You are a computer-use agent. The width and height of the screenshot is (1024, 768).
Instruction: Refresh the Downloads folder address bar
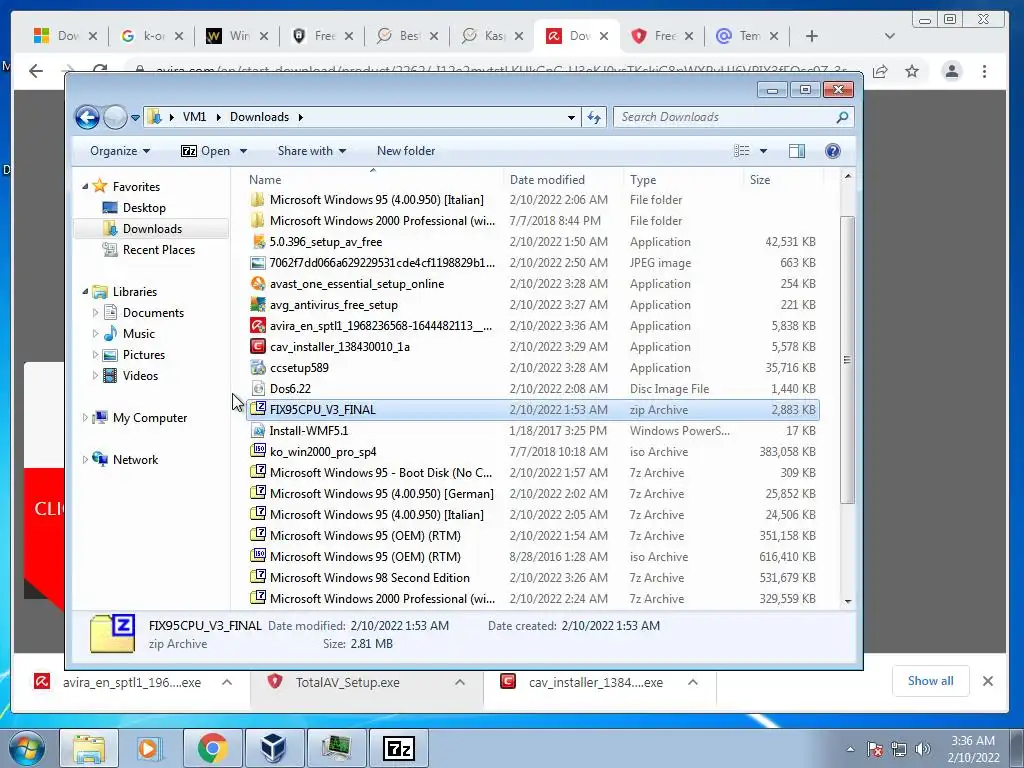(594, 118)
